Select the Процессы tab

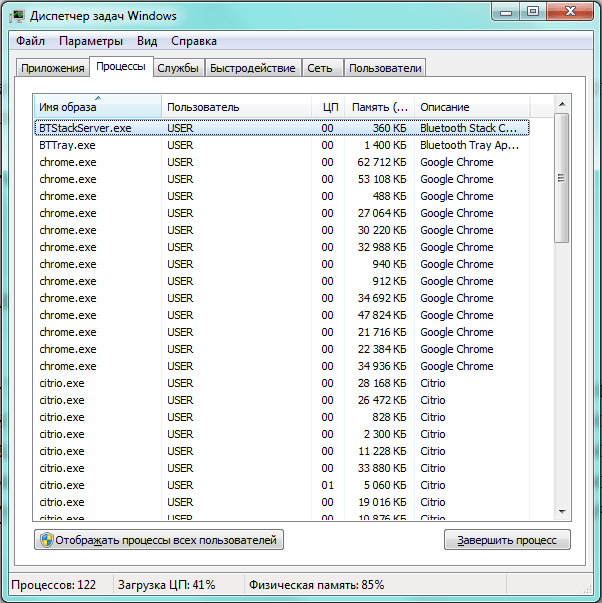pyautogui.click(x=121, y=67)
